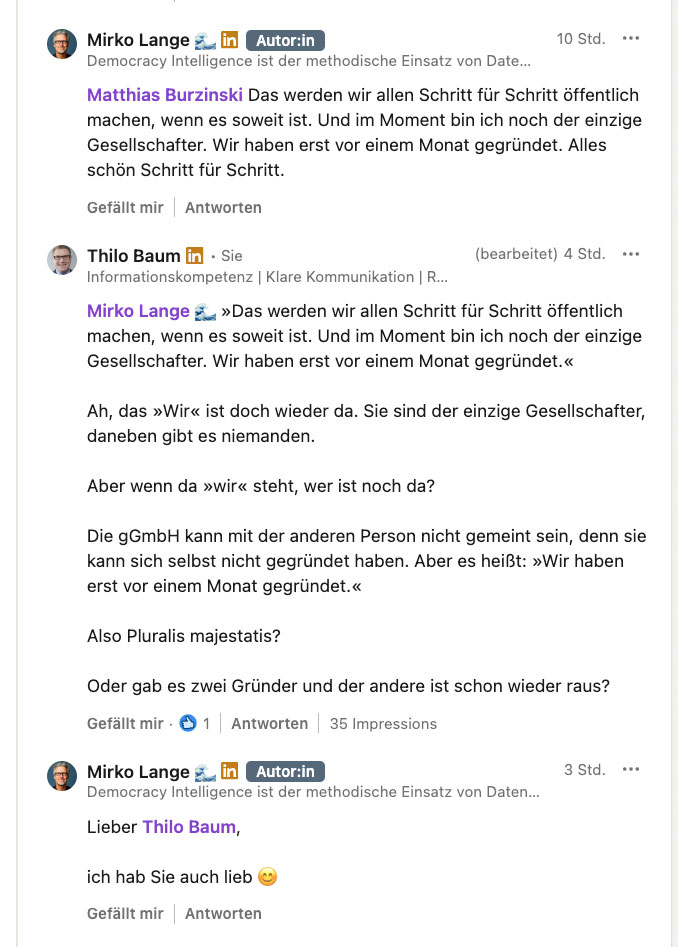Reply to the 'ich hab Sie auch lieb' comment
This screenshot has width=678, height=947.
223,913
